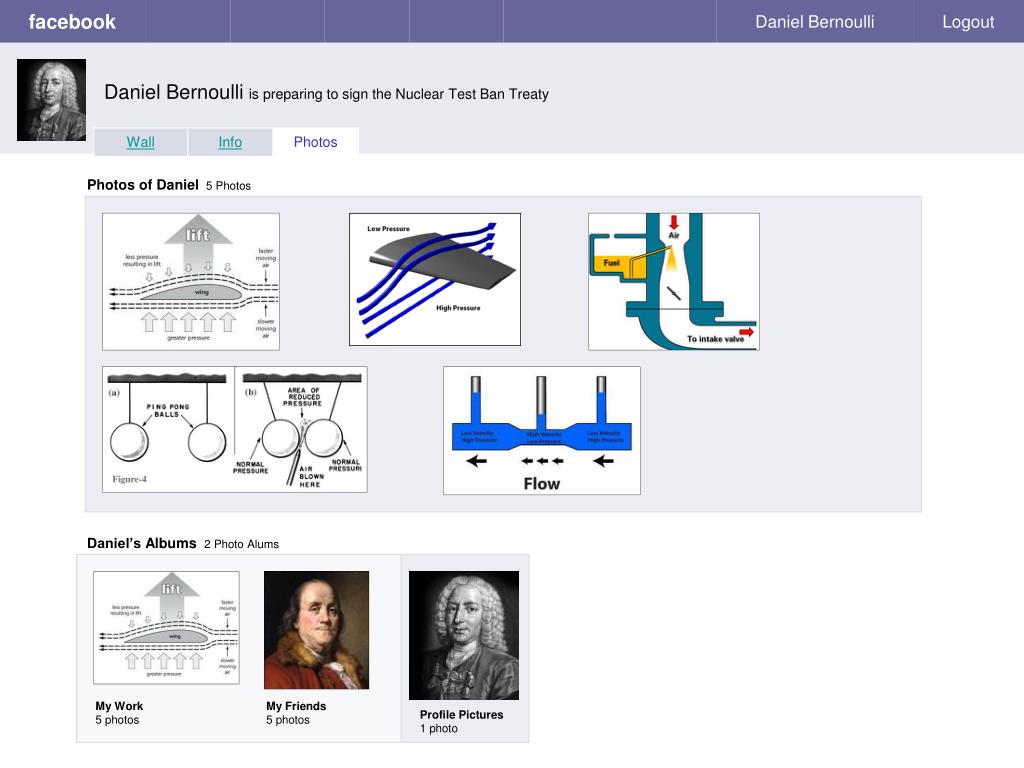Switch to the Wall tab
Screen dimensions: 1024x768
[140, 142]
